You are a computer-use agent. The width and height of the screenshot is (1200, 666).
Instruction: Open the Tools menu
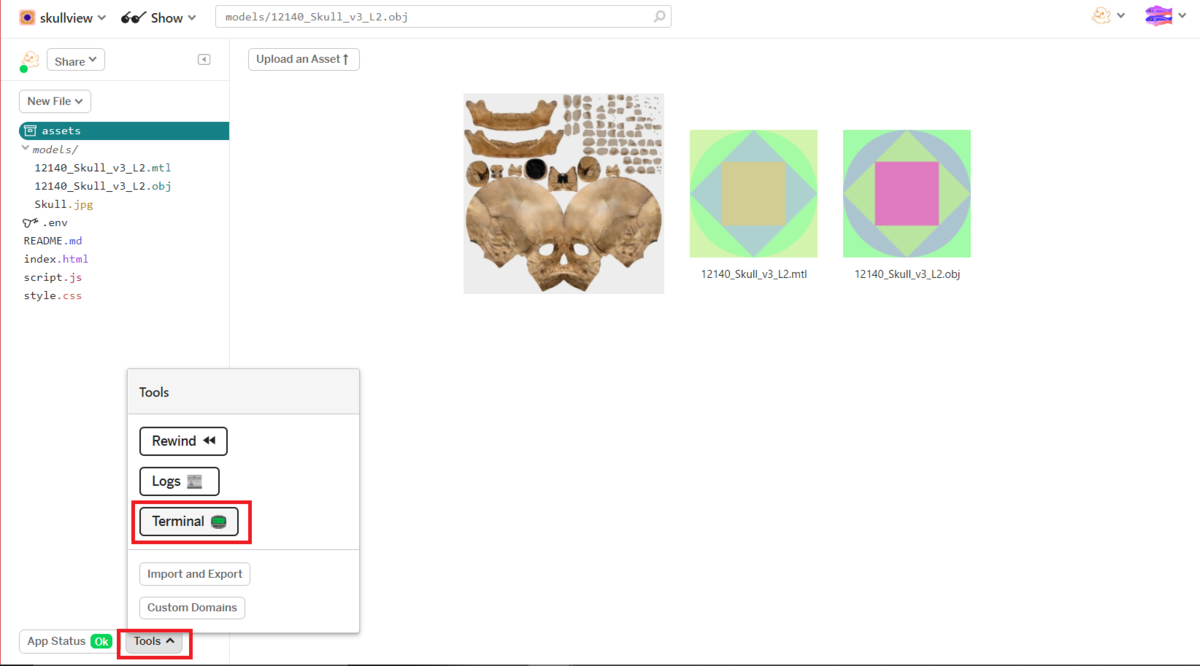point(152,640)
